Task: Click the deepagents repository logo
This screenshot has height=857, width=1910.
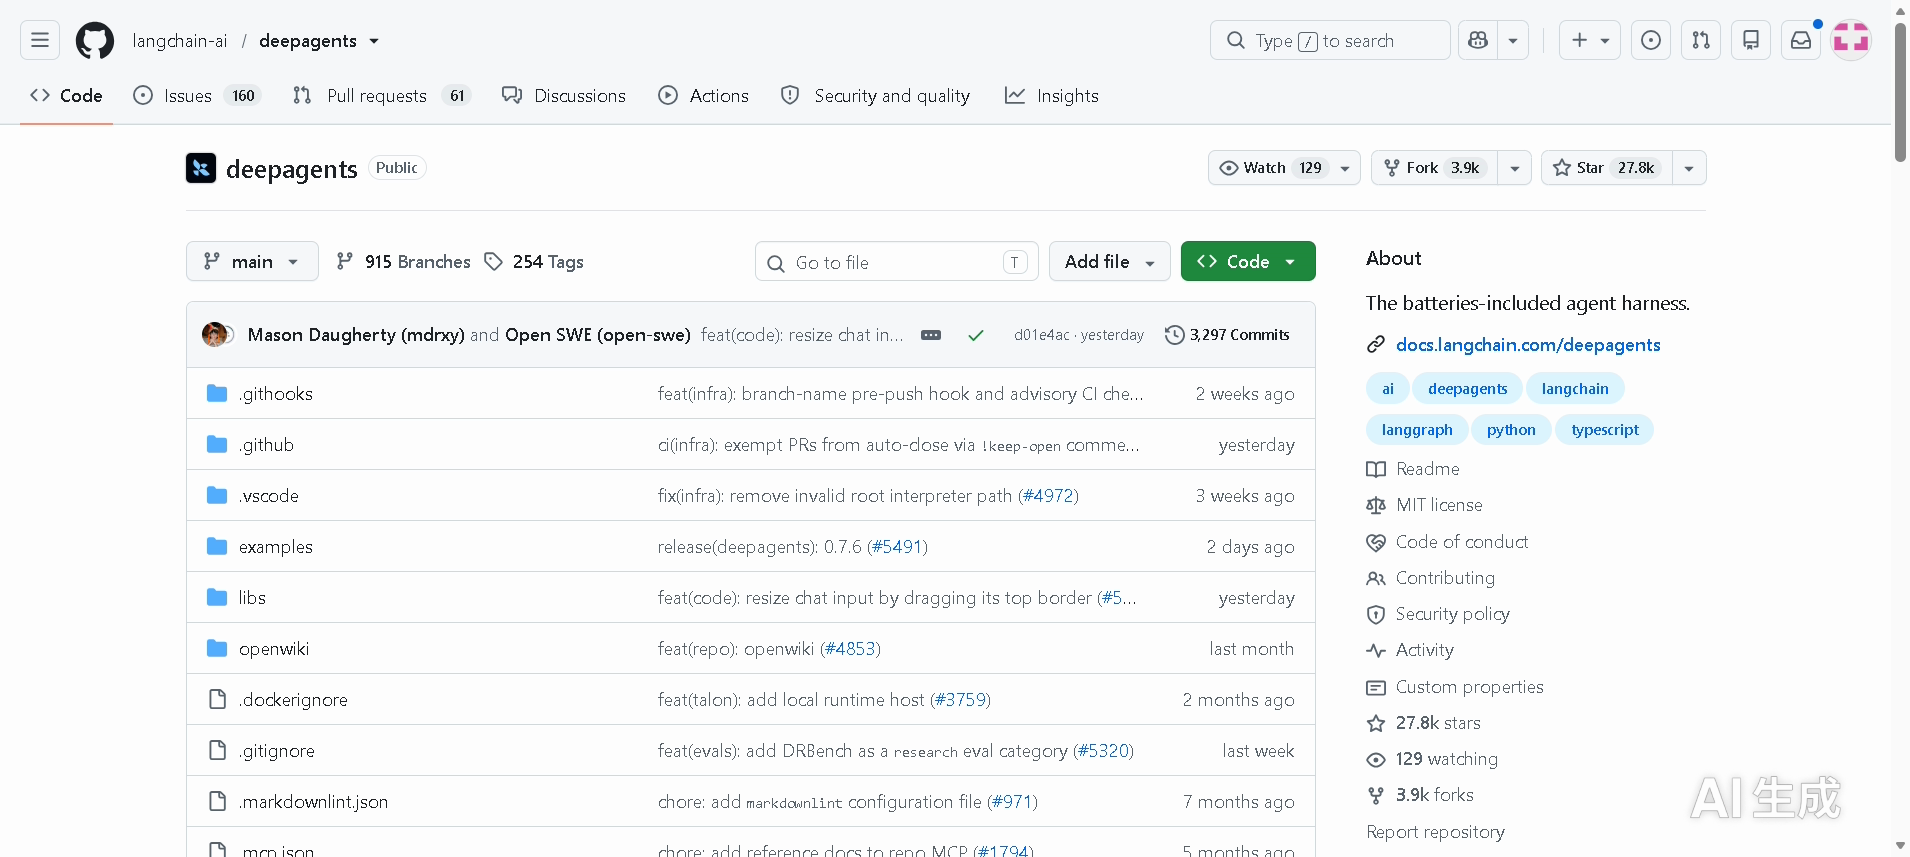Action: [x=201, y=168]
